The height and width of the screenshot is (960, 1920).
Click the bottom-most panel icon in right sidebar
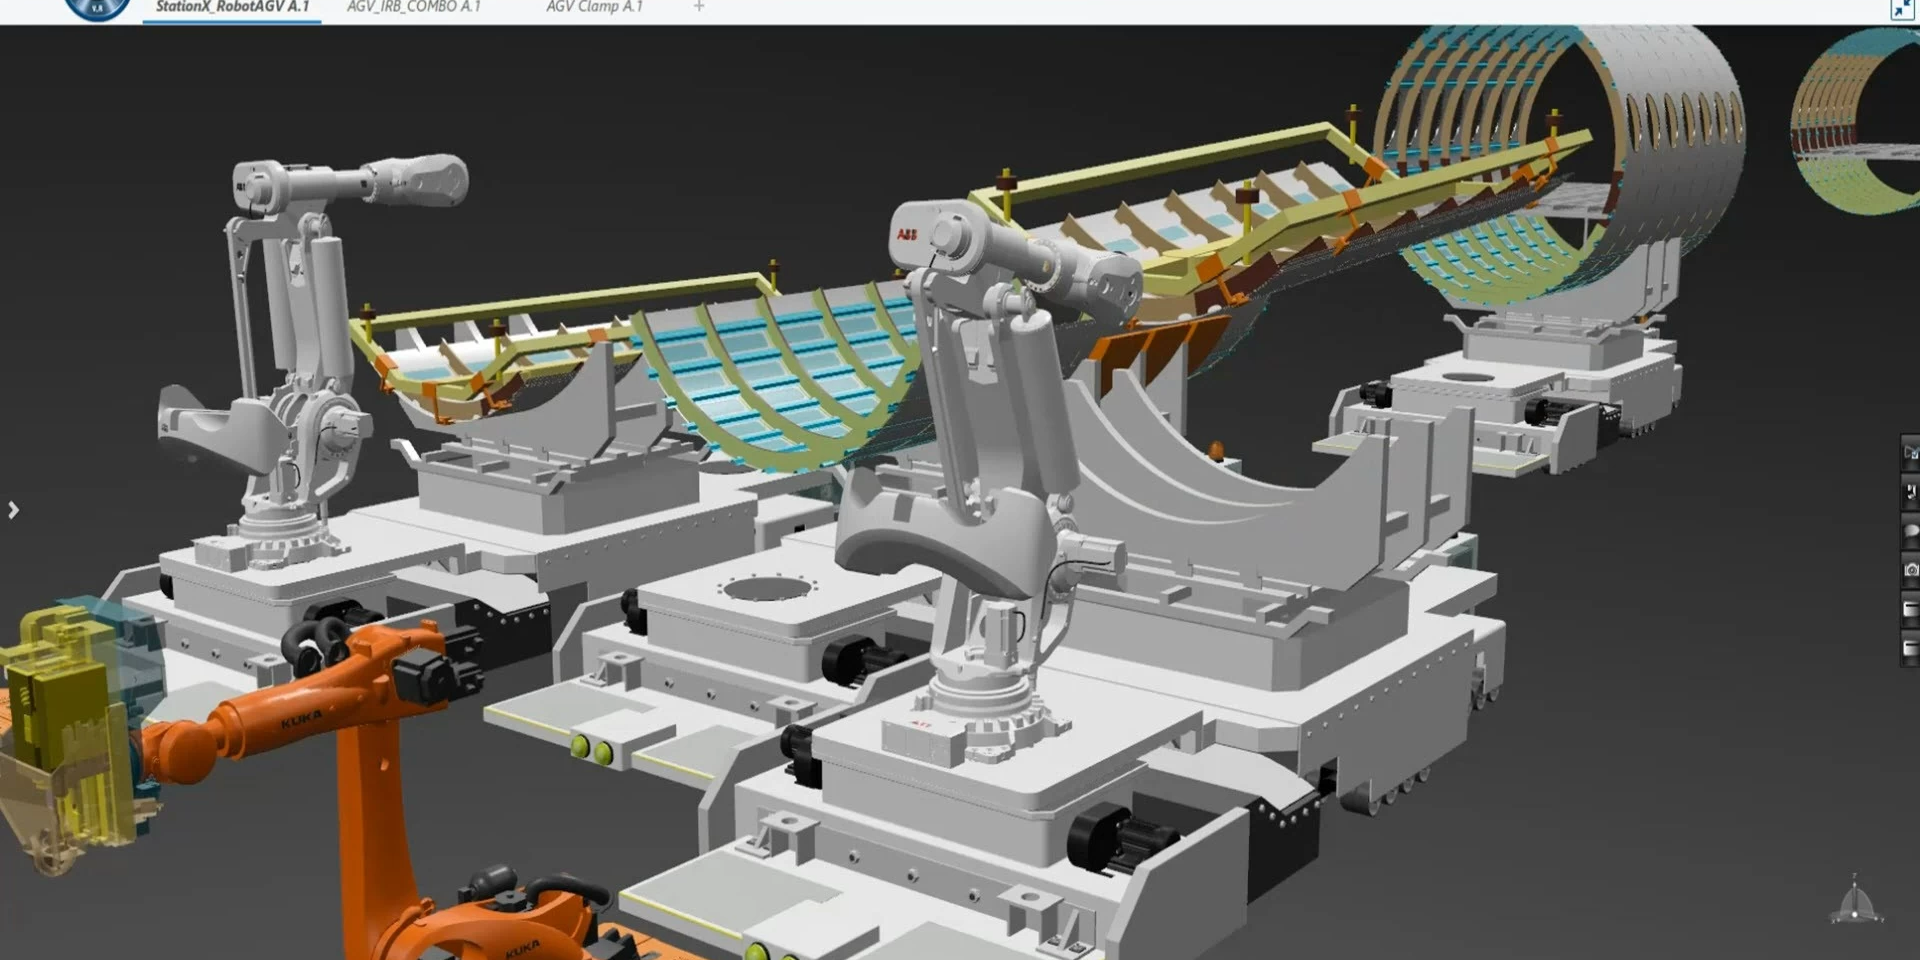pyautogui.click(x=1910, y=648)
